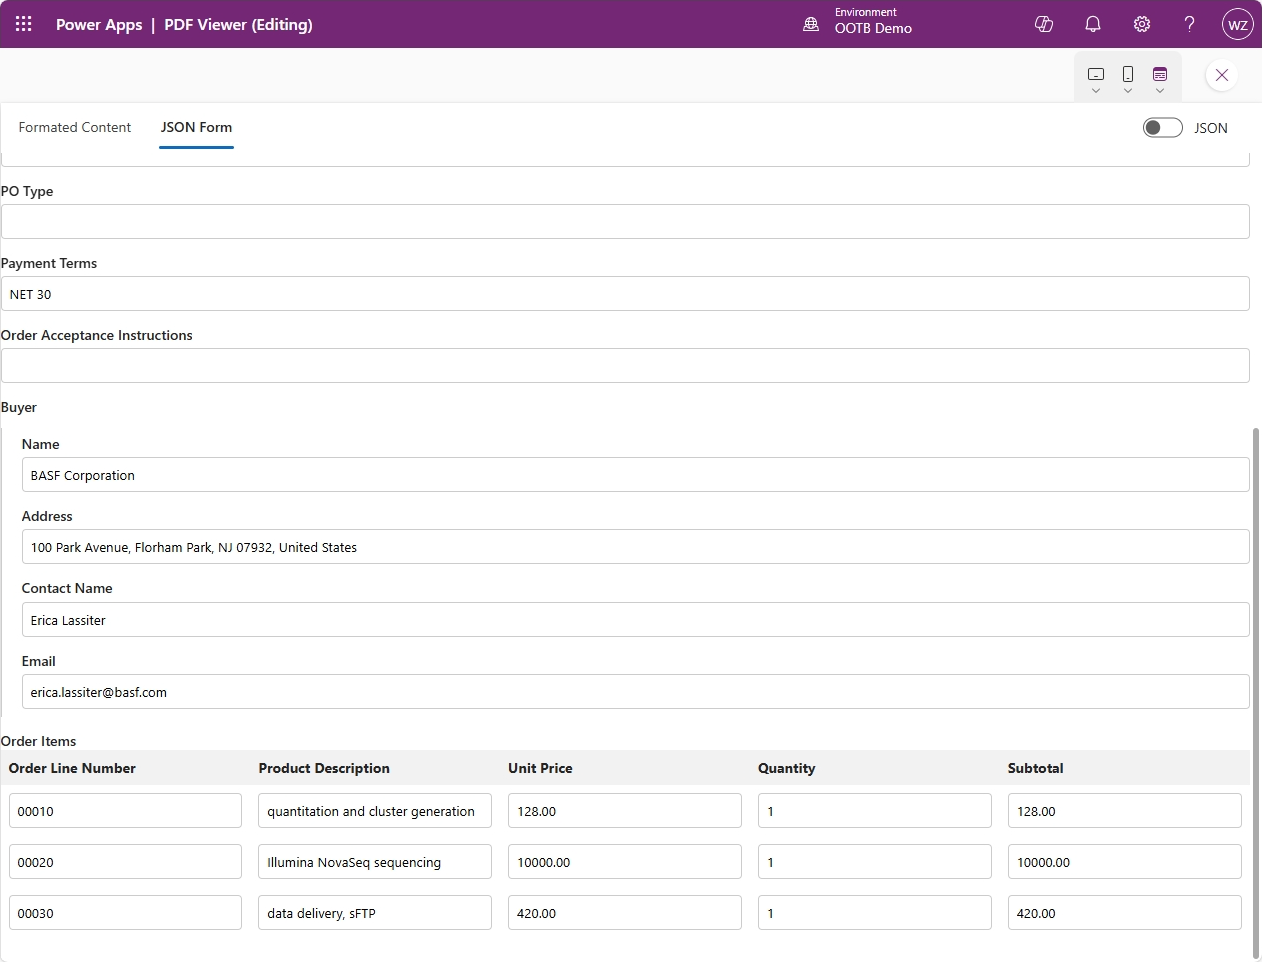
Task: Click the Illumina NovaSeq sequencing description field
Action: 375,861
